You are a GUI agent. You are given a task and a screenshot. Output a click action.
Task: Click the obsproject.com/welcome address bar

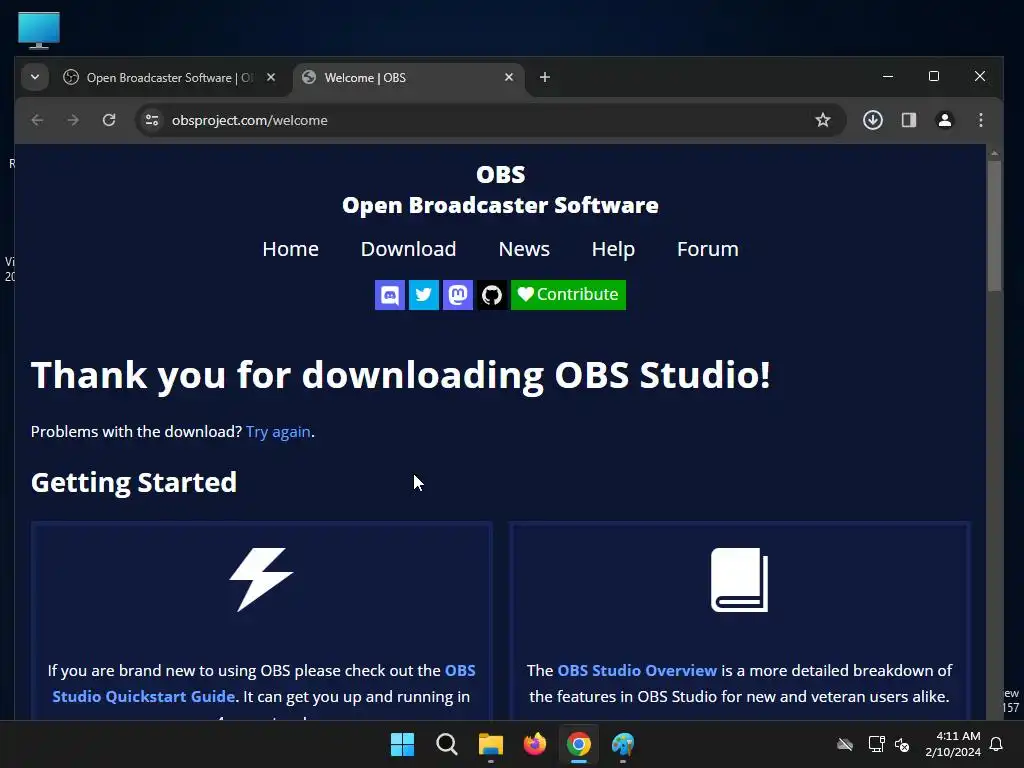coord(490,120)
